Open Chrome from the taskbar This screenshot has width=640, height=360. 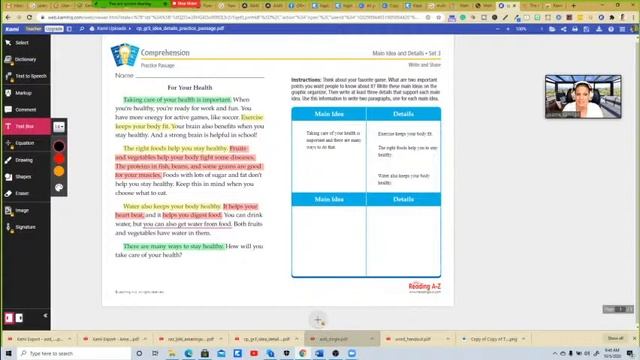pyautogui.click(x=302, y=353)
